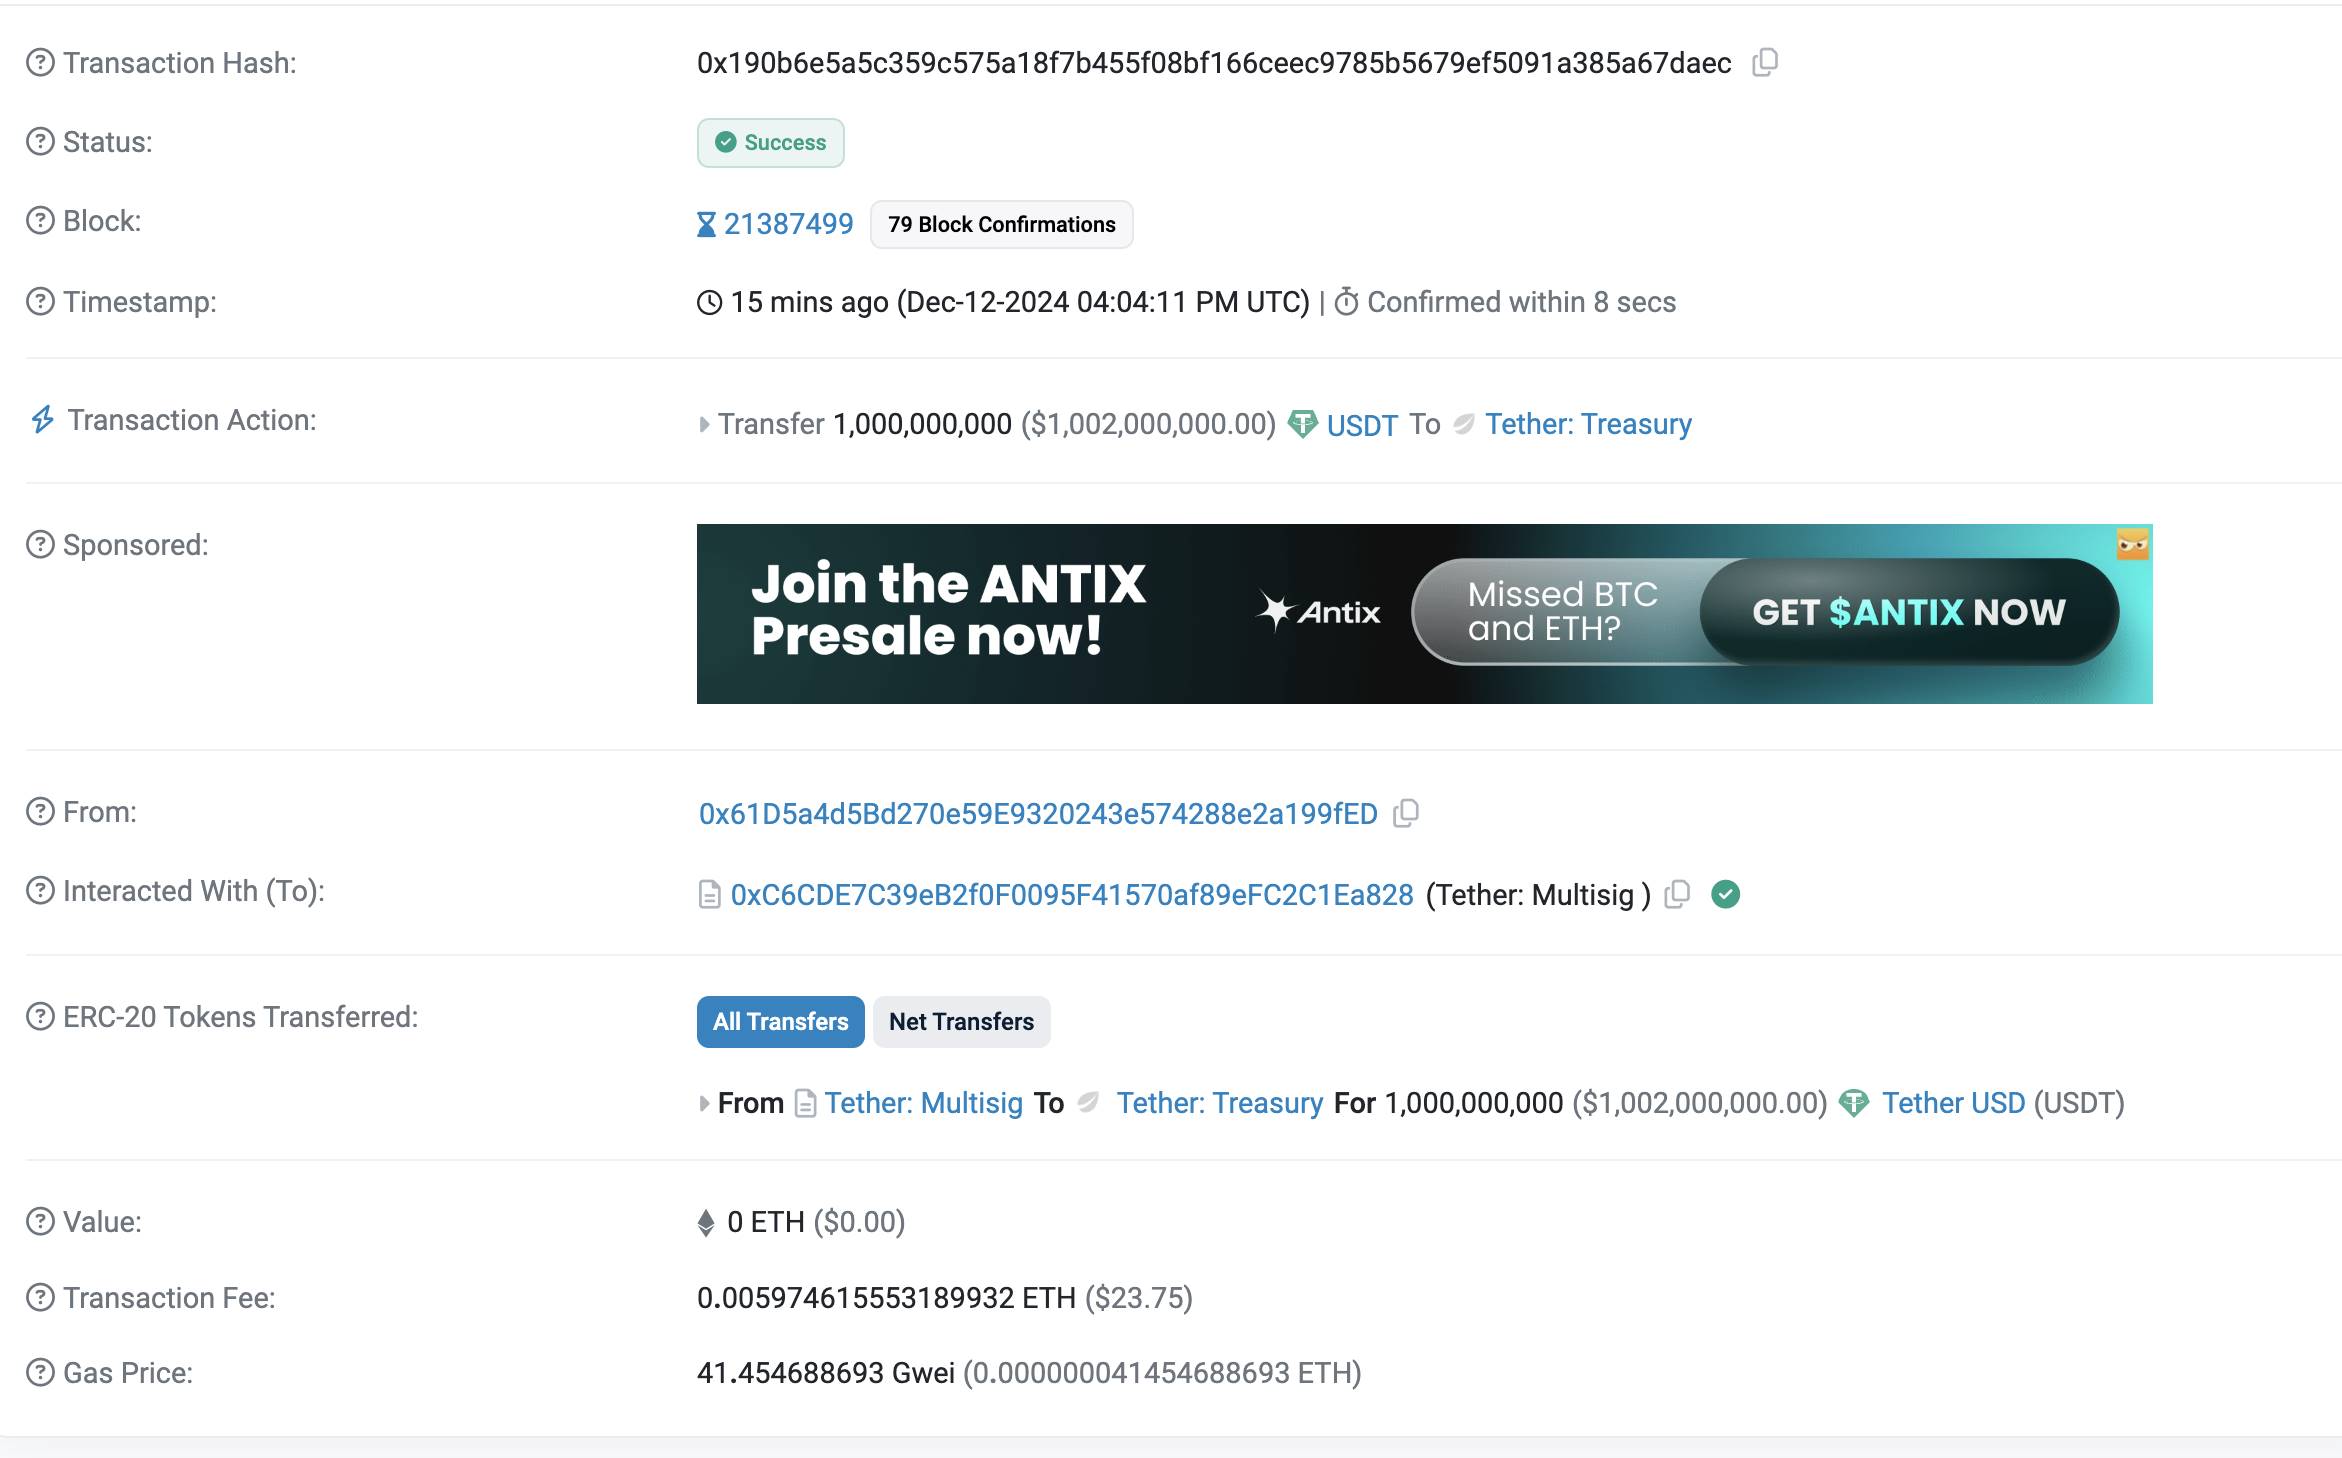Click green verified checkmark beside Tether: Multisig

pyautogui.click(x=1726, y=894)
